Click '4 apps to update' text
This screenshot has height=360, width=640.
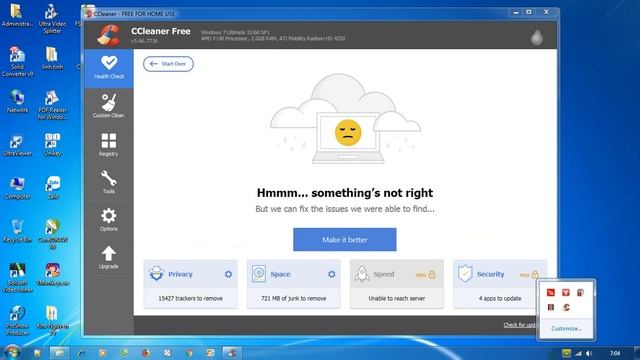pos(500,298)
